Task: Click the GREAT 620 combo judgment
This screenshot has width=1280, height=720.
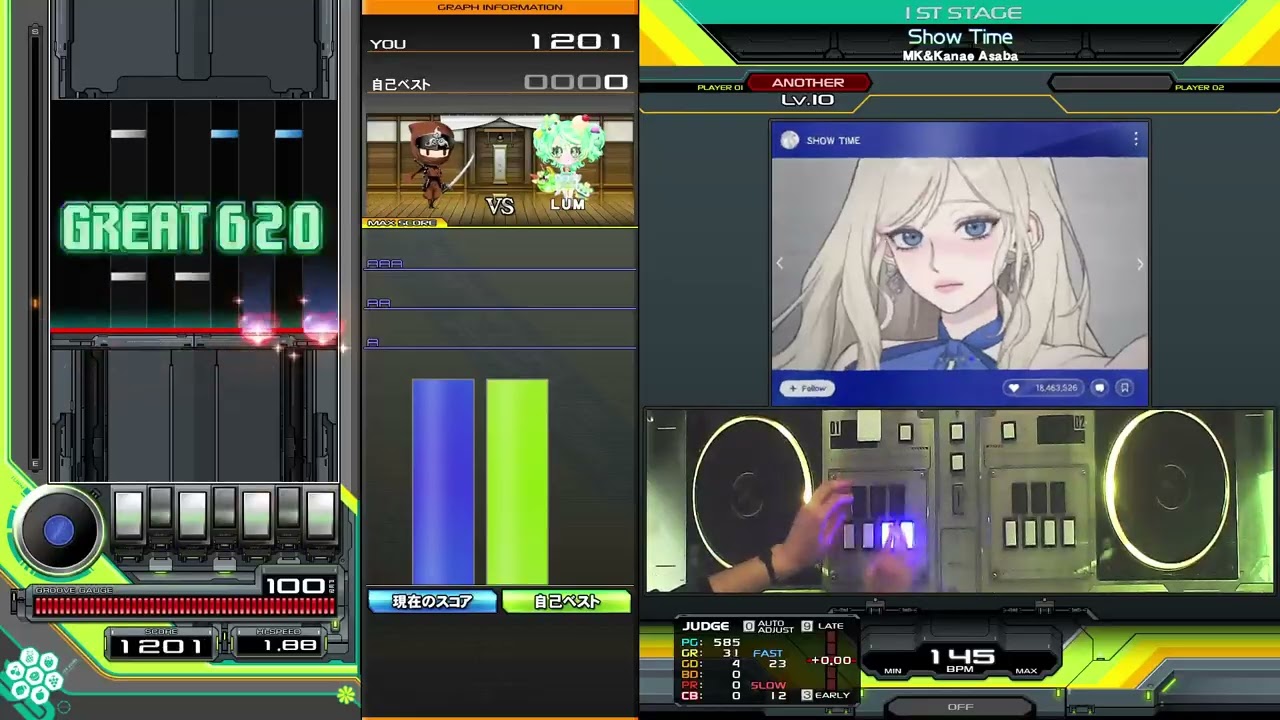Action: [x=192, y=228]
